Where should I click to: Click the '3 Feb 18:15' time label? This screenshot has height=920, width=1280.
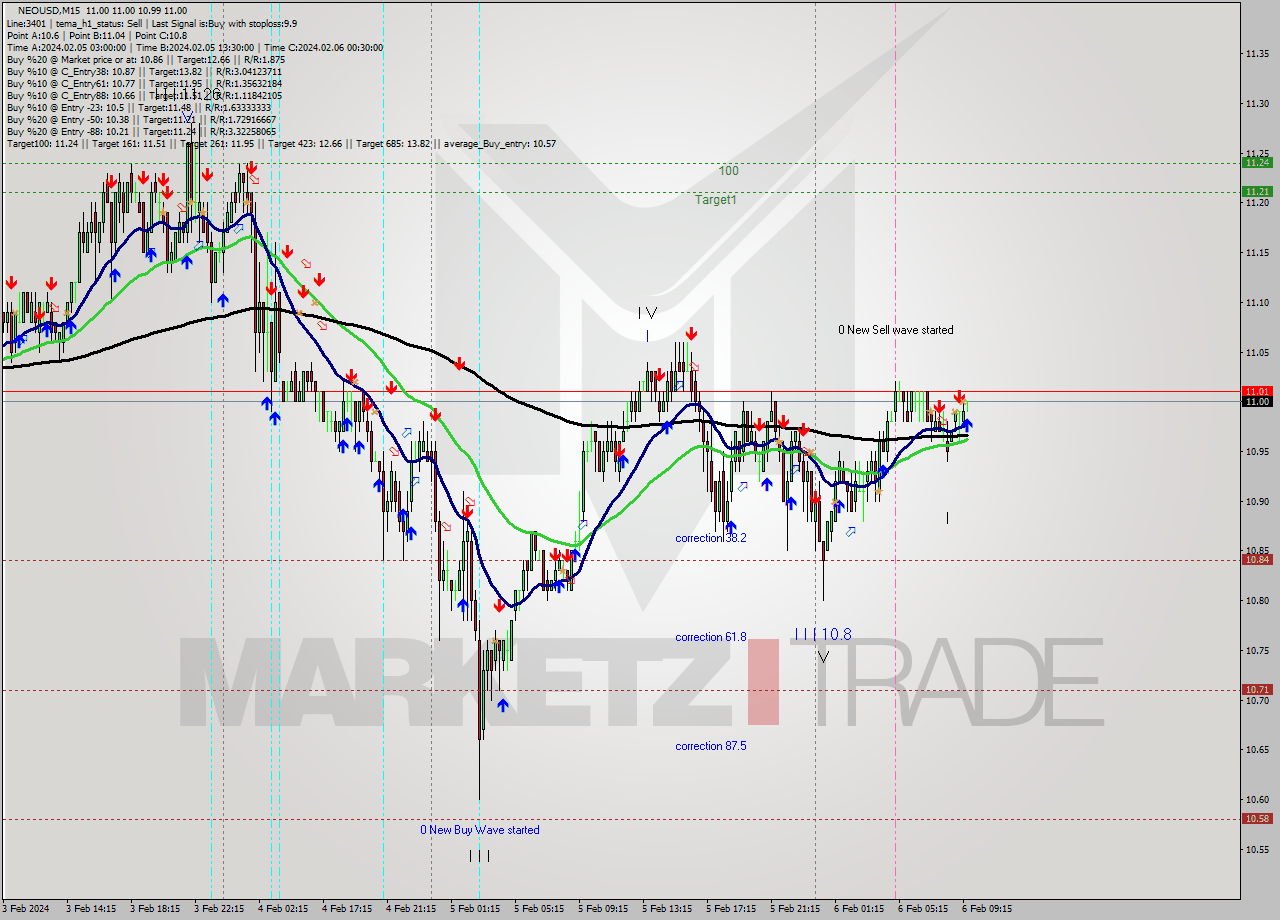(x=155, y=909)
